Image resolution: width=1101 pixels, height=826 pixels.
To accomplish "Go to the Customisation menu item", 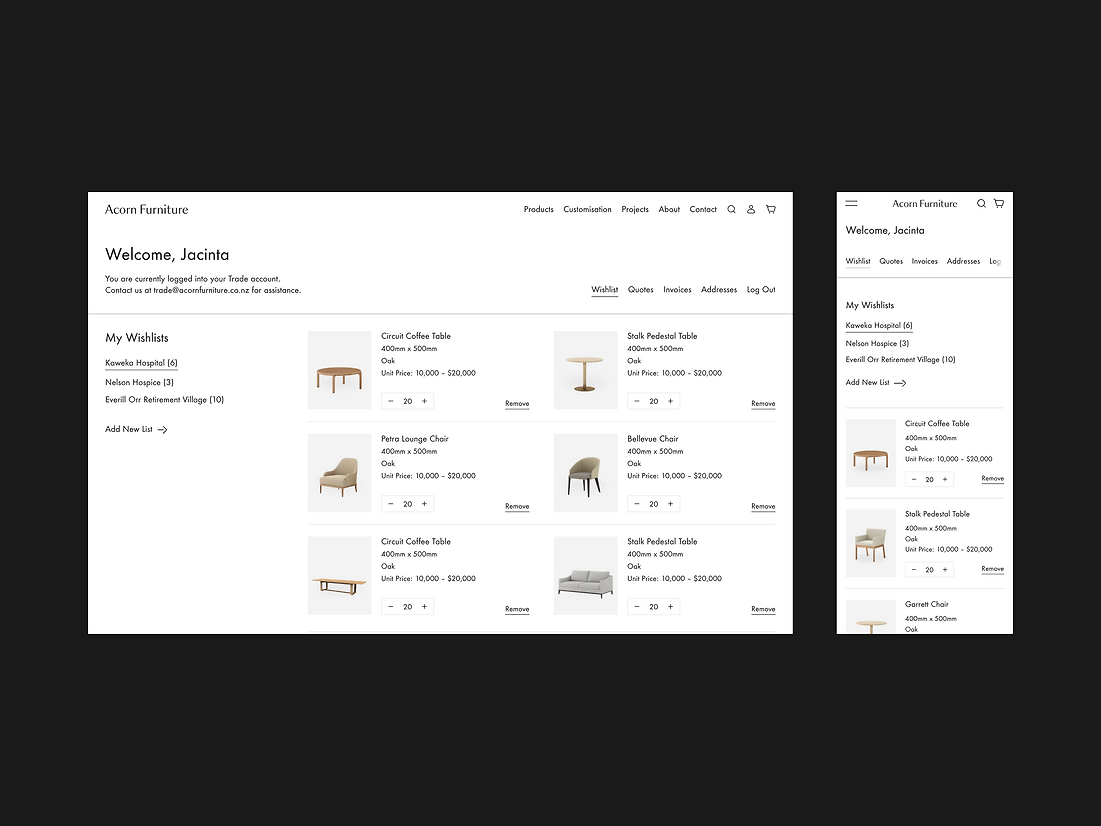I will tap(587, 210).
